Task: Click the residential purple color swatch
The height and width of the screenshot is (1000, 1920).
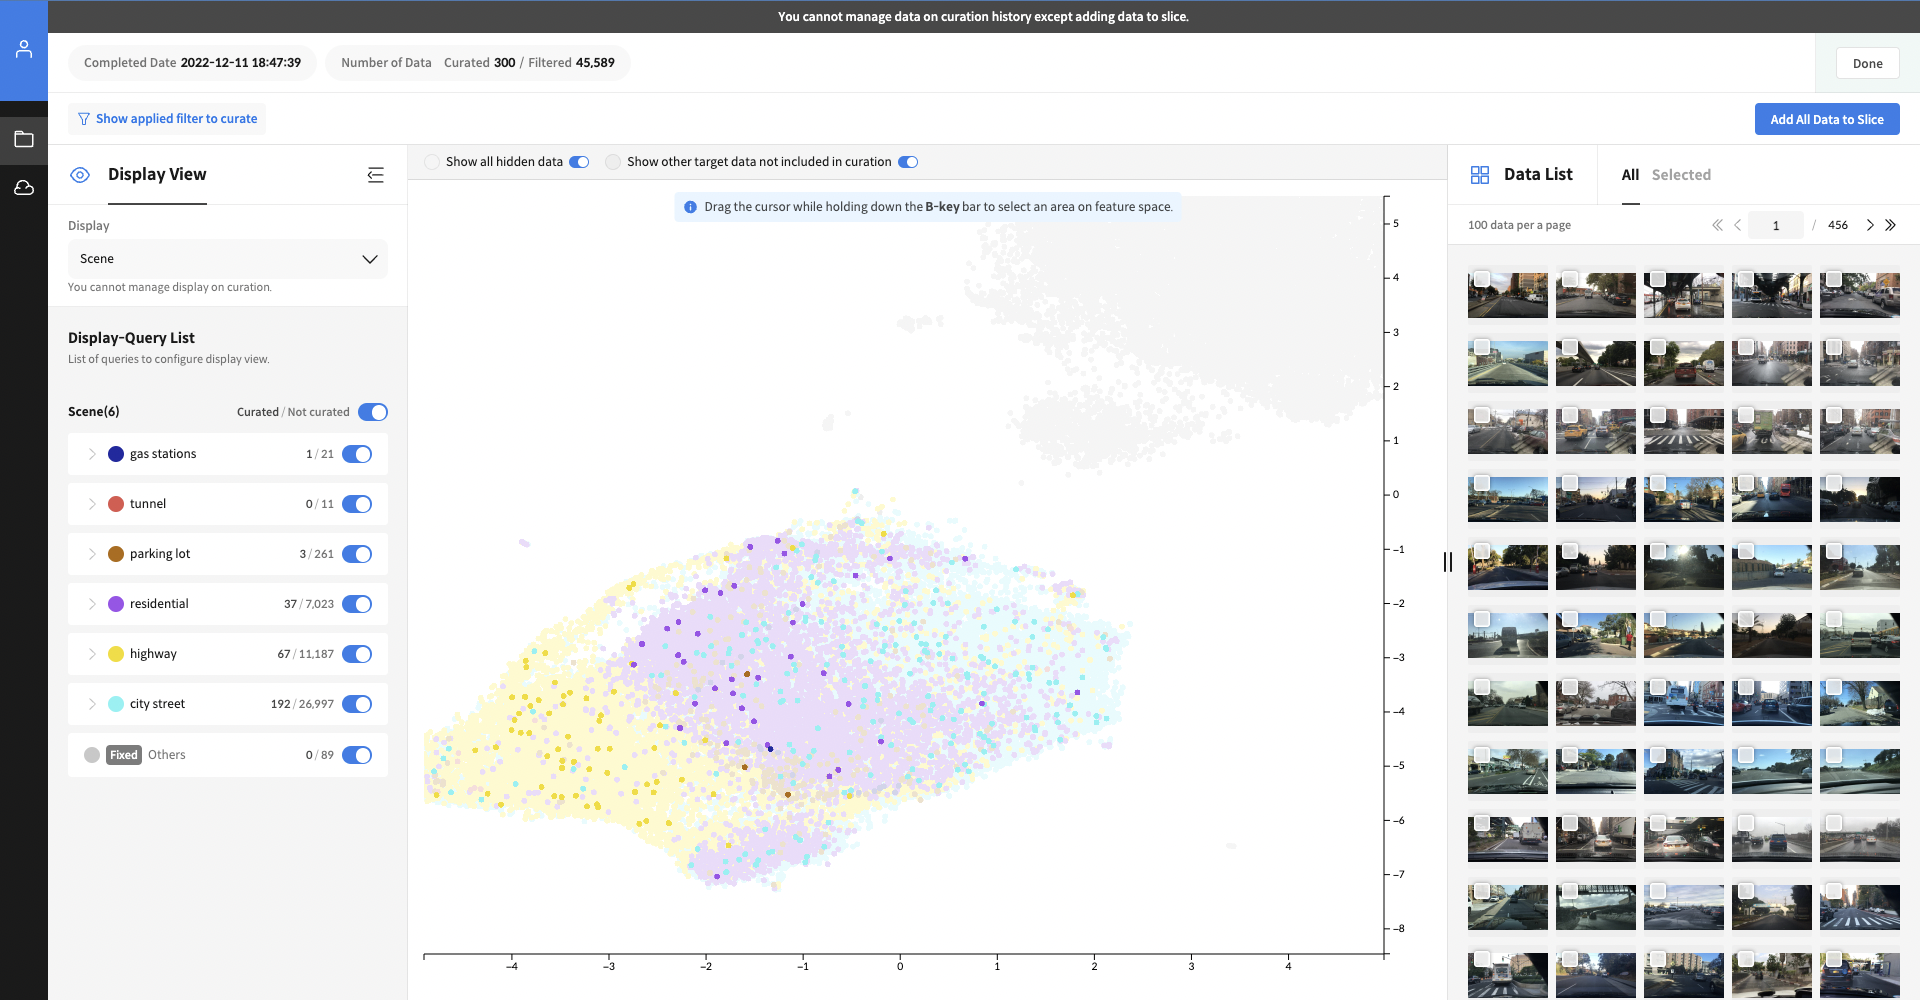Action: 116,604
